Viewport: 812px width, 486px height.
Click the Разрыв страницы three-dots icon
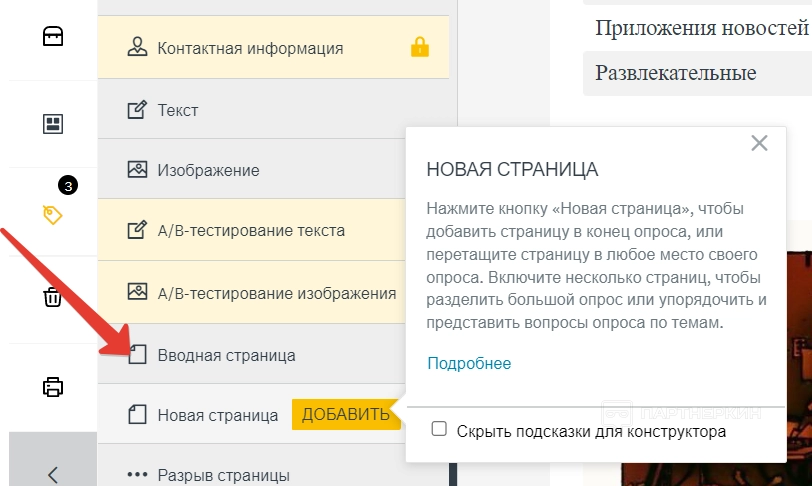137,474
